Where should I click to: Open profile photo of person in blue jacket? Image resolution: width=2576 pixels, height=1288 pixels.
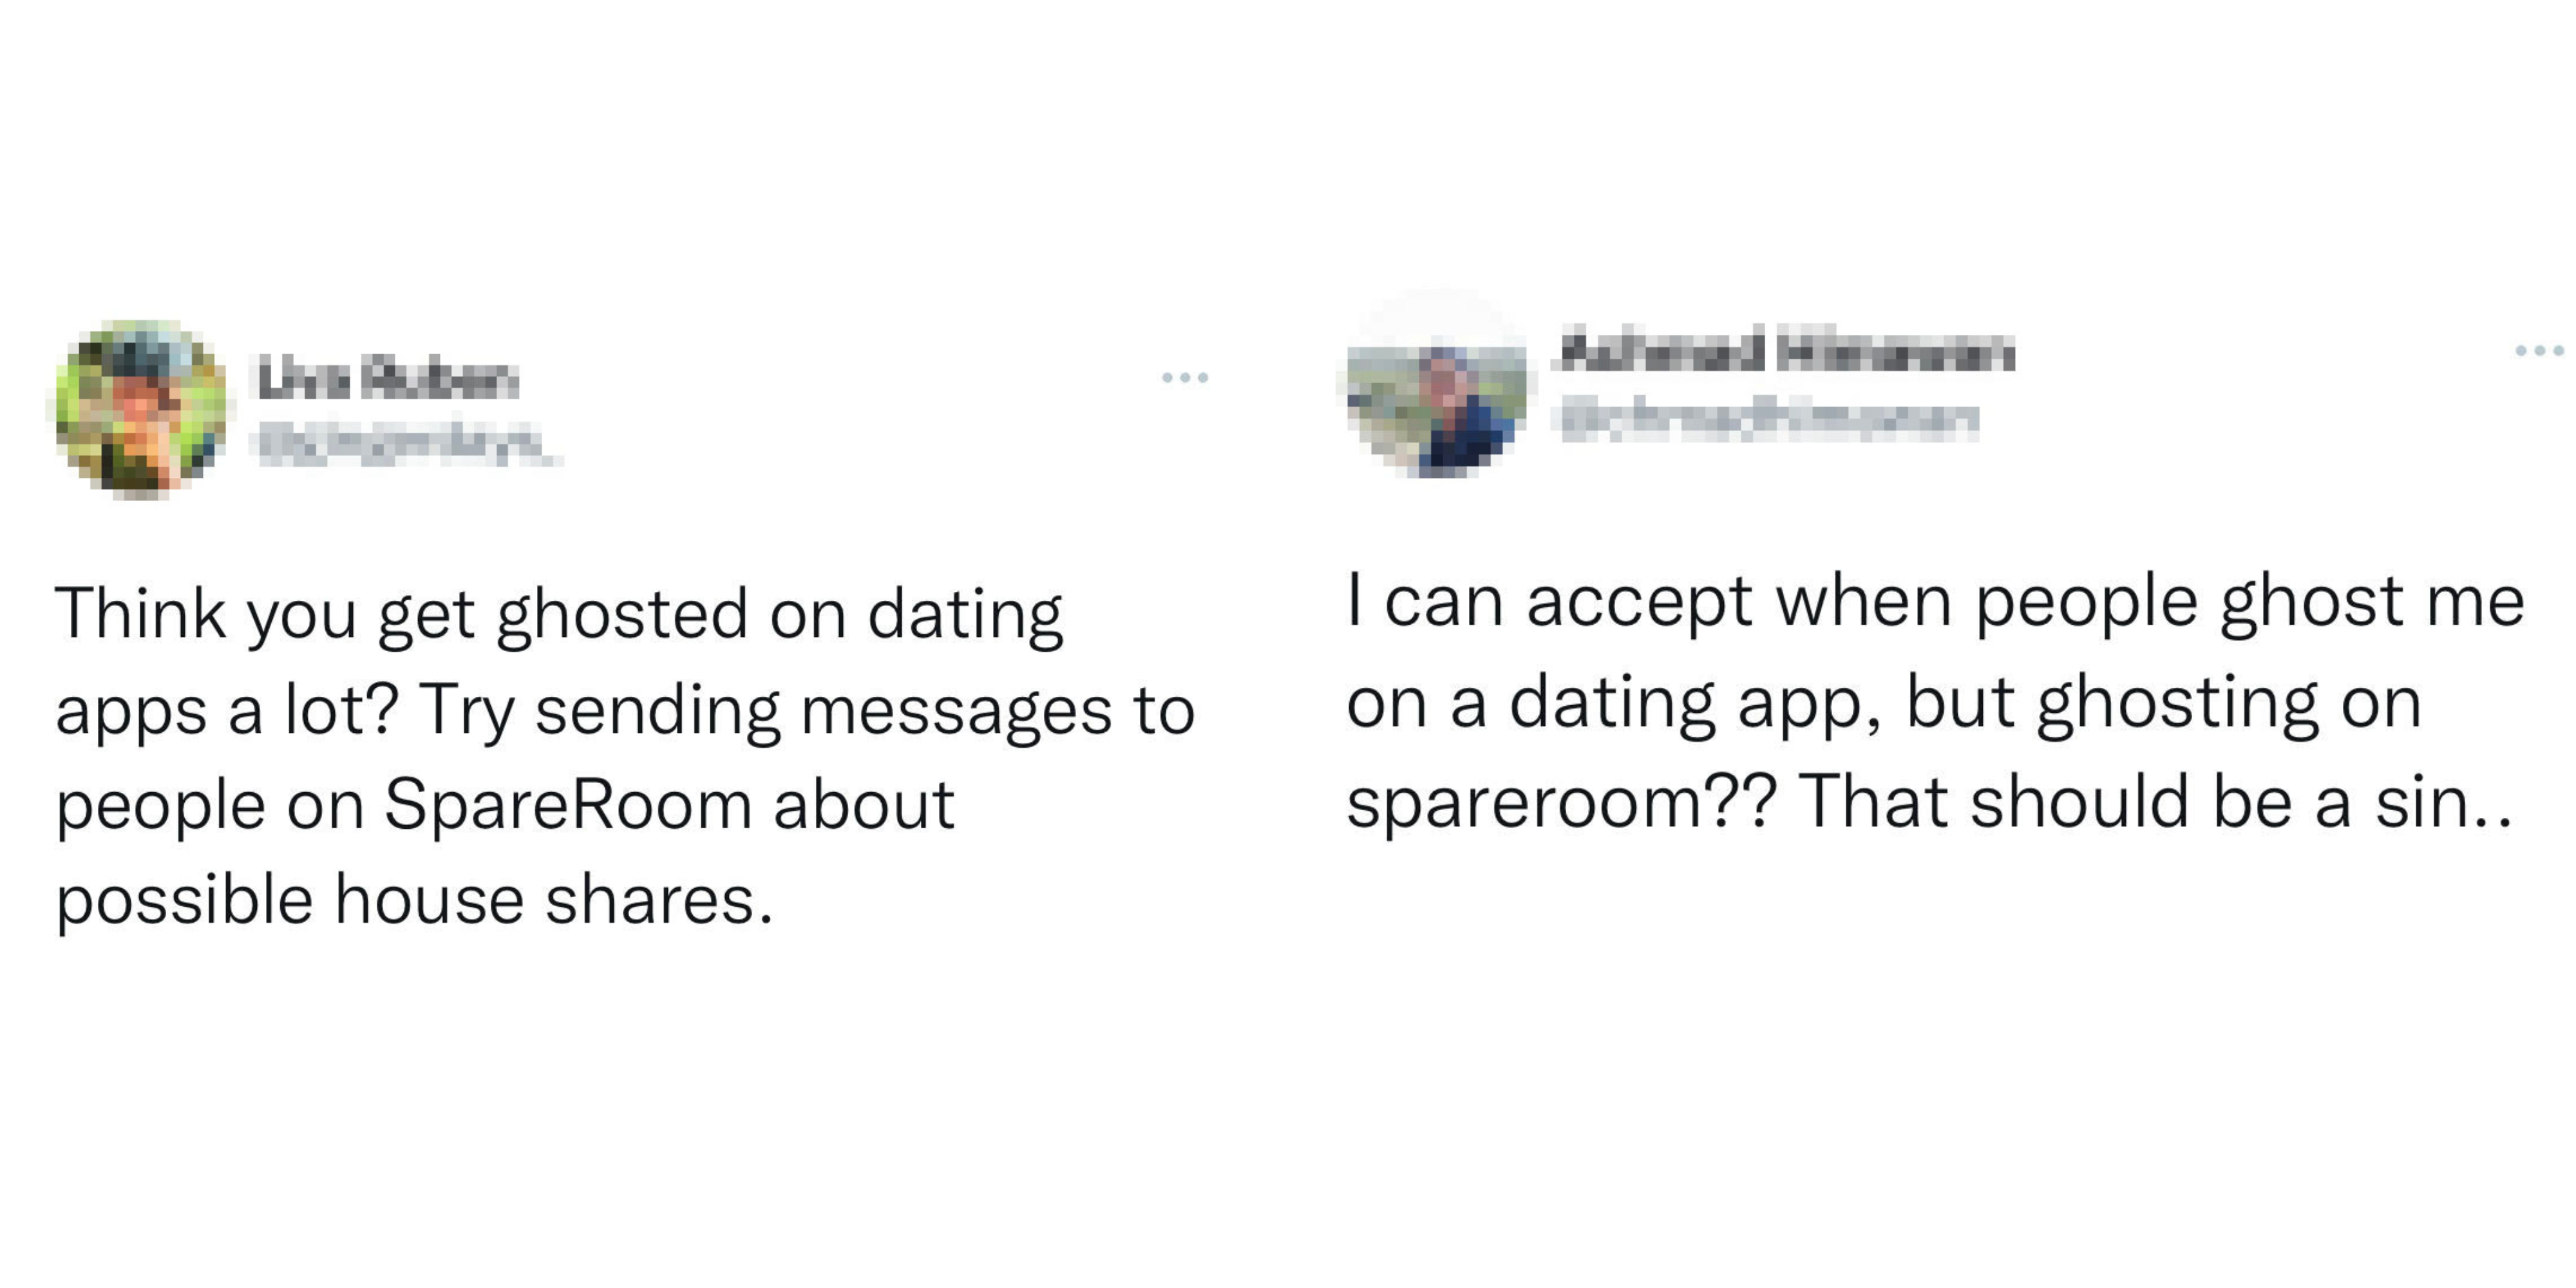pyautogui.click(x=1437, y=383)
